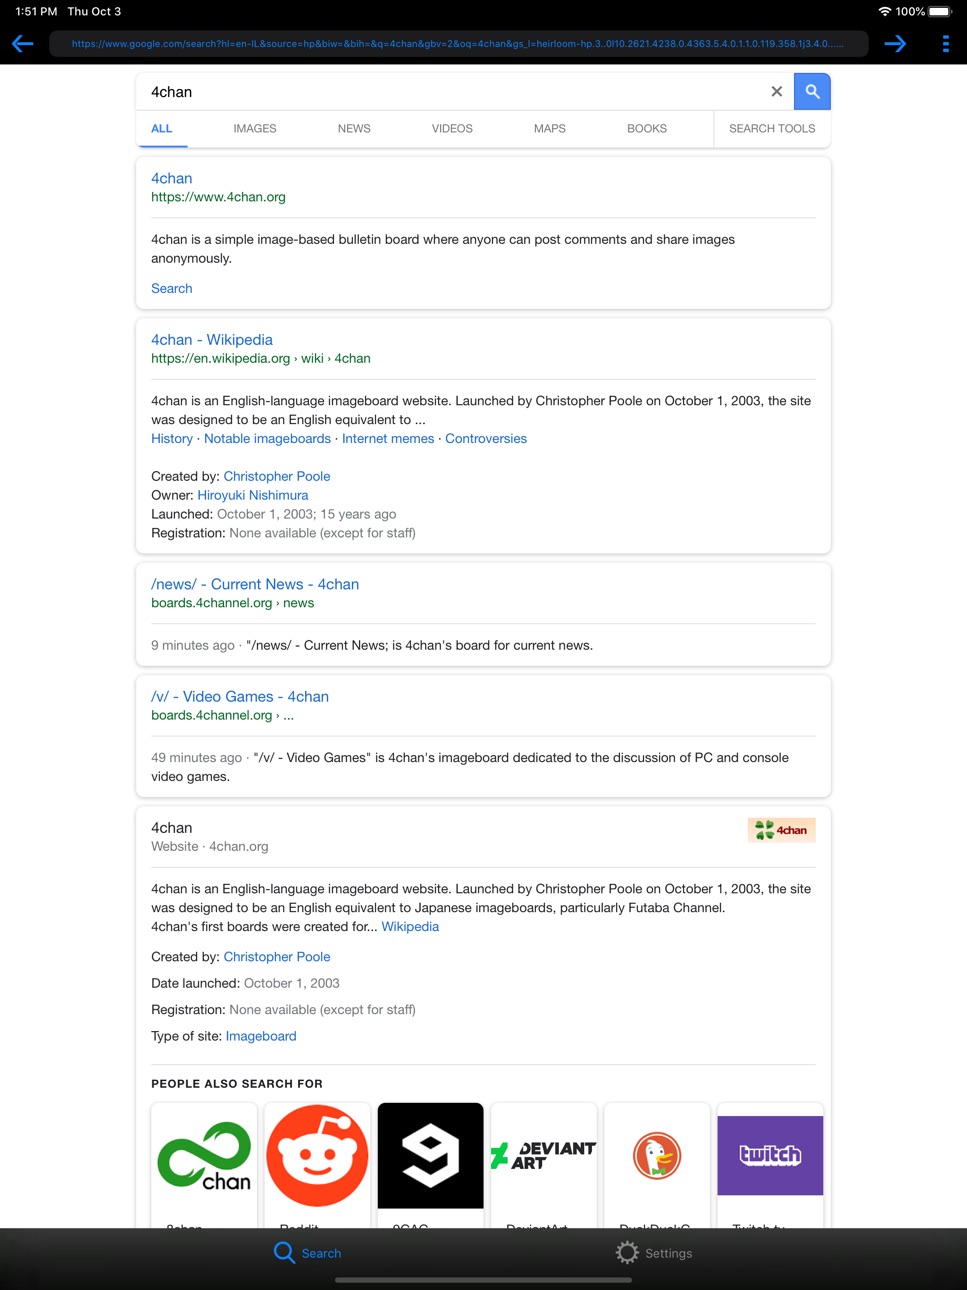Switch to the Images tab

tap(255, 128)
